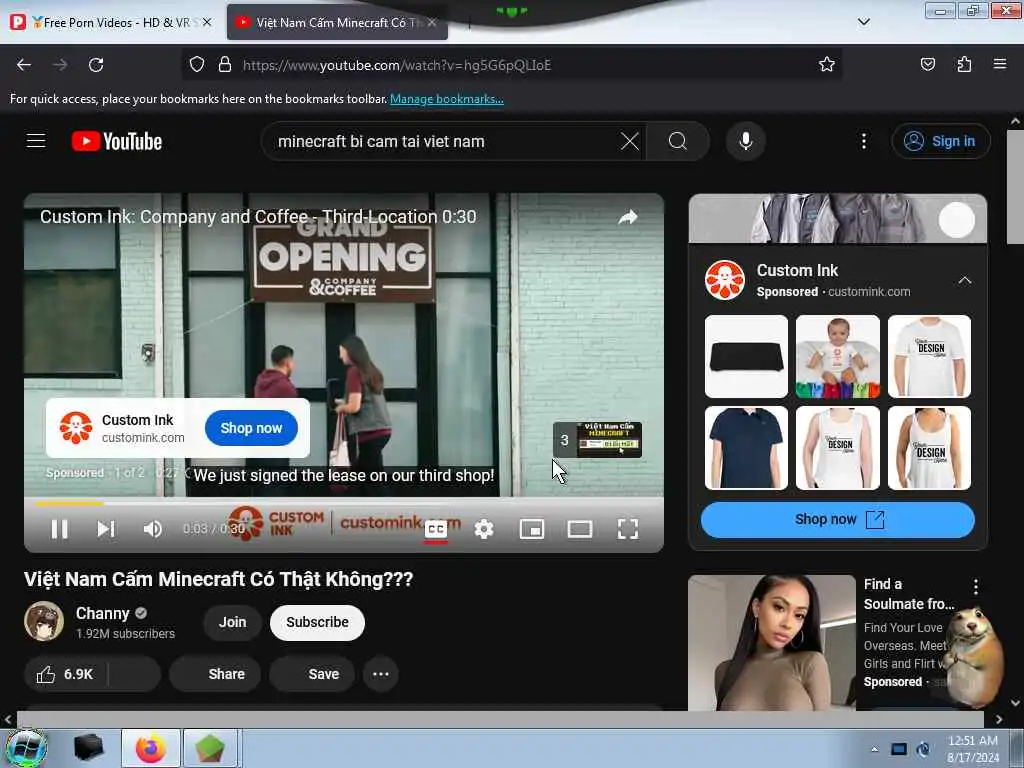The image size is (1024, 768).
Task: Click Shop now on the video overlay
Action: 251,428
